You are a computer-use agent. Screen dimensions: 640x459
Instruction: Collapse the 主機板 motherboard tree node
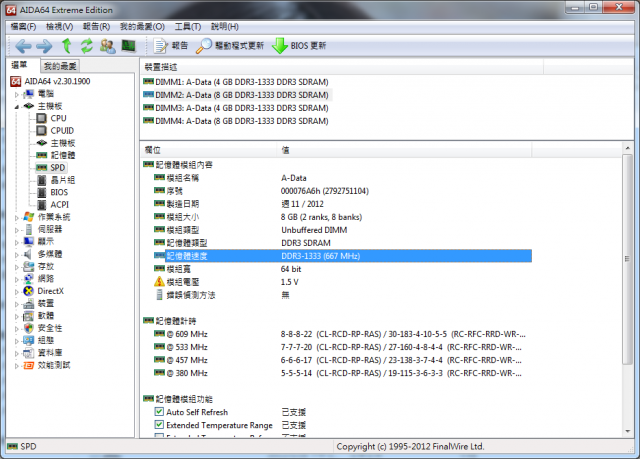click(x=17, y=107)
